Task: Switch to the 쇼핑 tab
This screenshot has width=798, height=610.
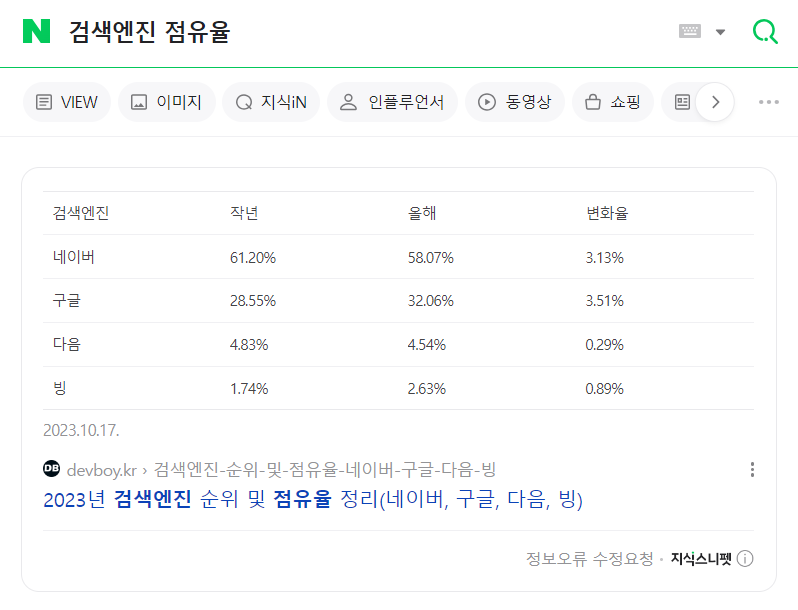Action: [613, 102]
